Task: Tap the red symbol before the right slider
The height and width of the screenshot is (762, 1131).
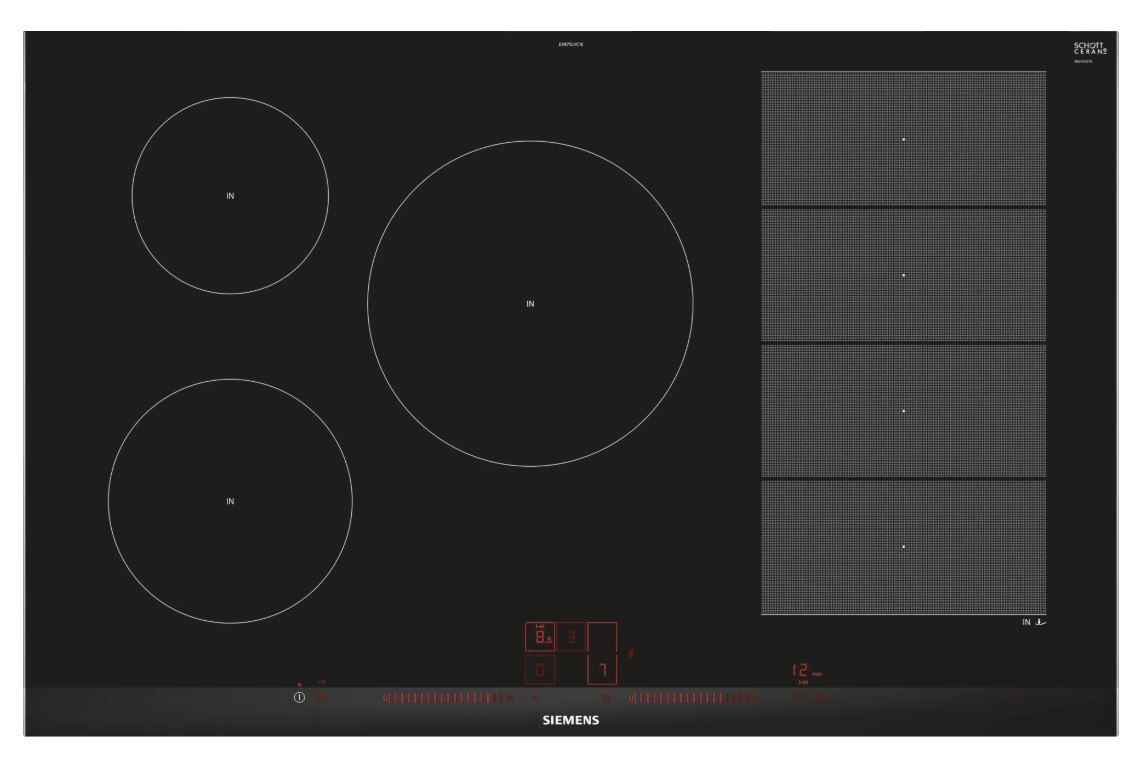Action: pos(606,698)
